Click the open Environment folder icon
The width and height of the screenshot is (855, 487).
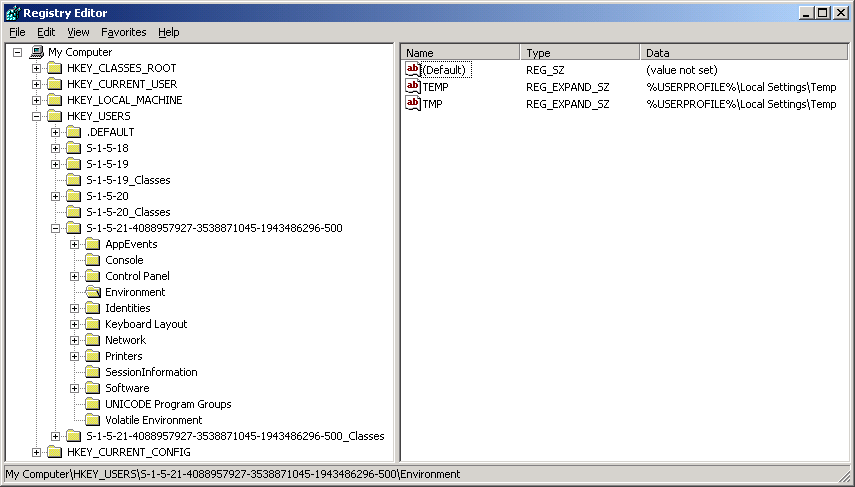pos(93,292)
